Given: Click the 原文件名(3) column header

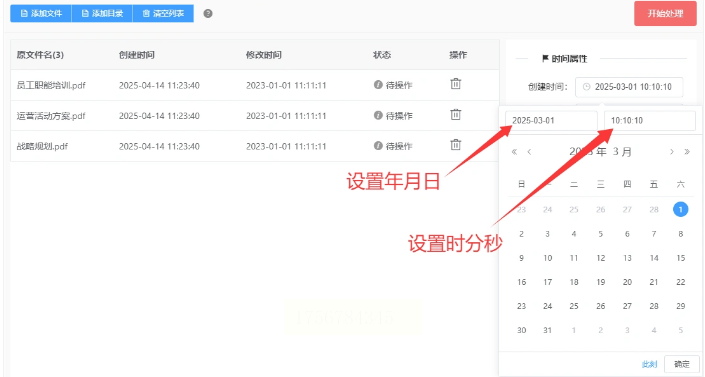Looking at the screenshot, I should point(40,55).
